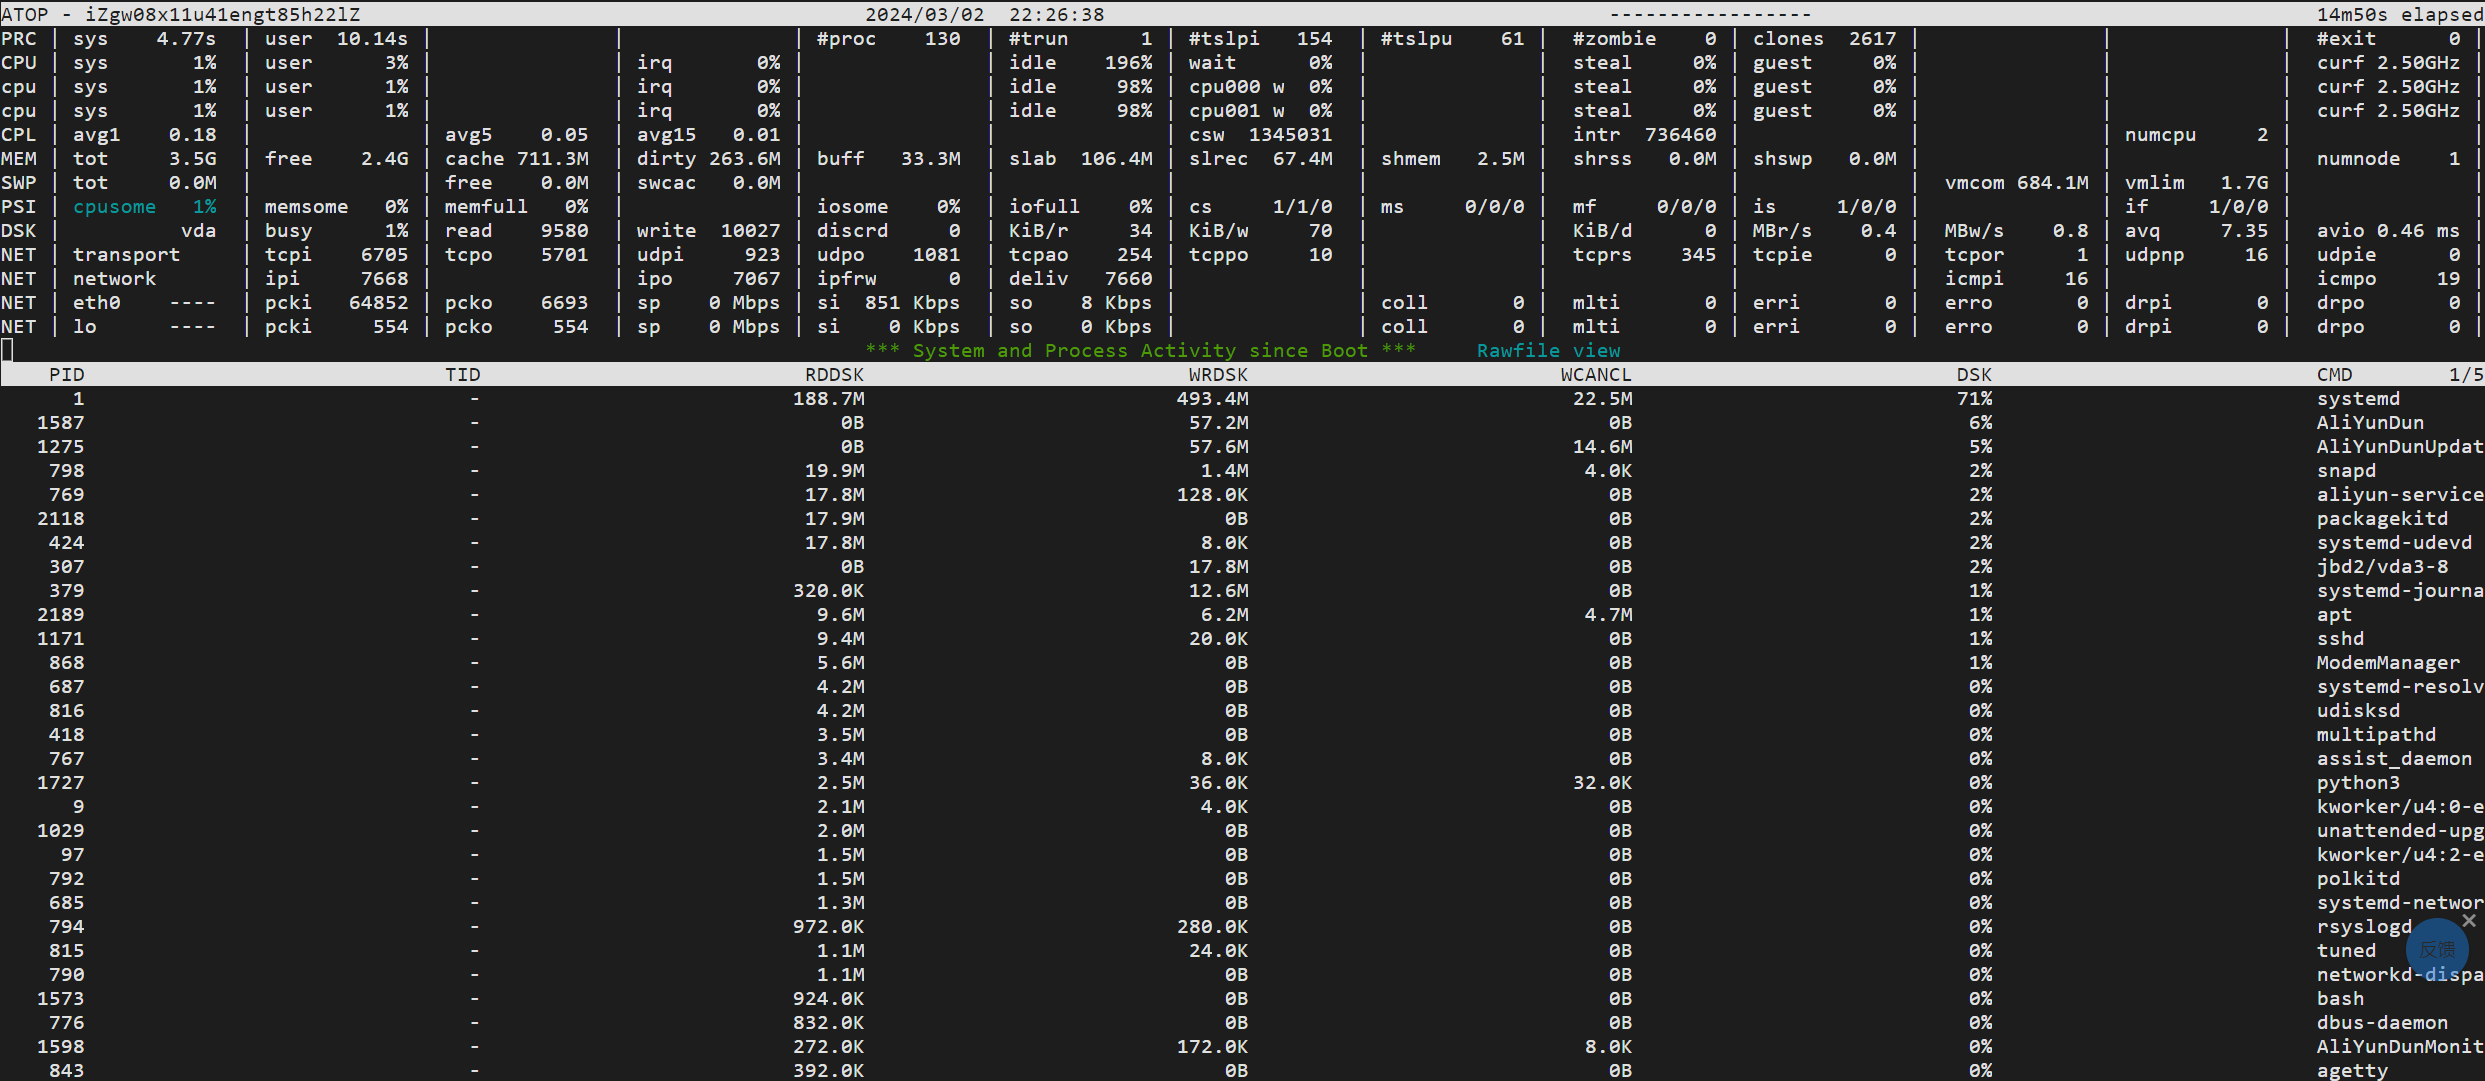2485x1081 pixels.
Task: Select the snapd command entry
Action: click(x=2345, y=470)
